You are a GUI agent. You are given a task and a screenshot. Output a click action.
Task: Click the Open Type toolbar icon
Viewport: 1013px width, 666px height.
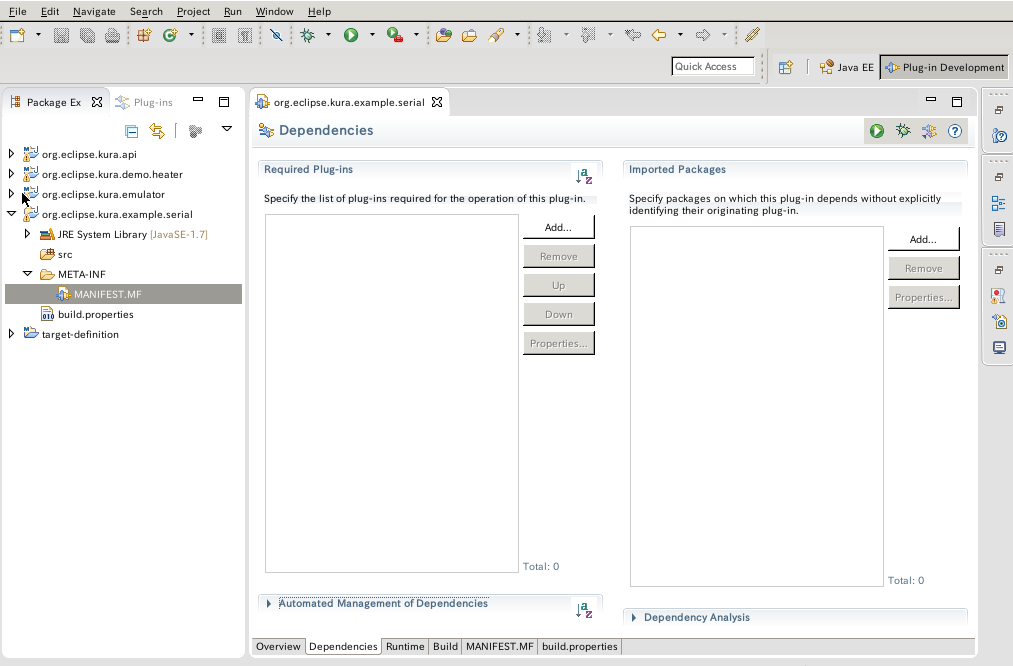(444, 36)
